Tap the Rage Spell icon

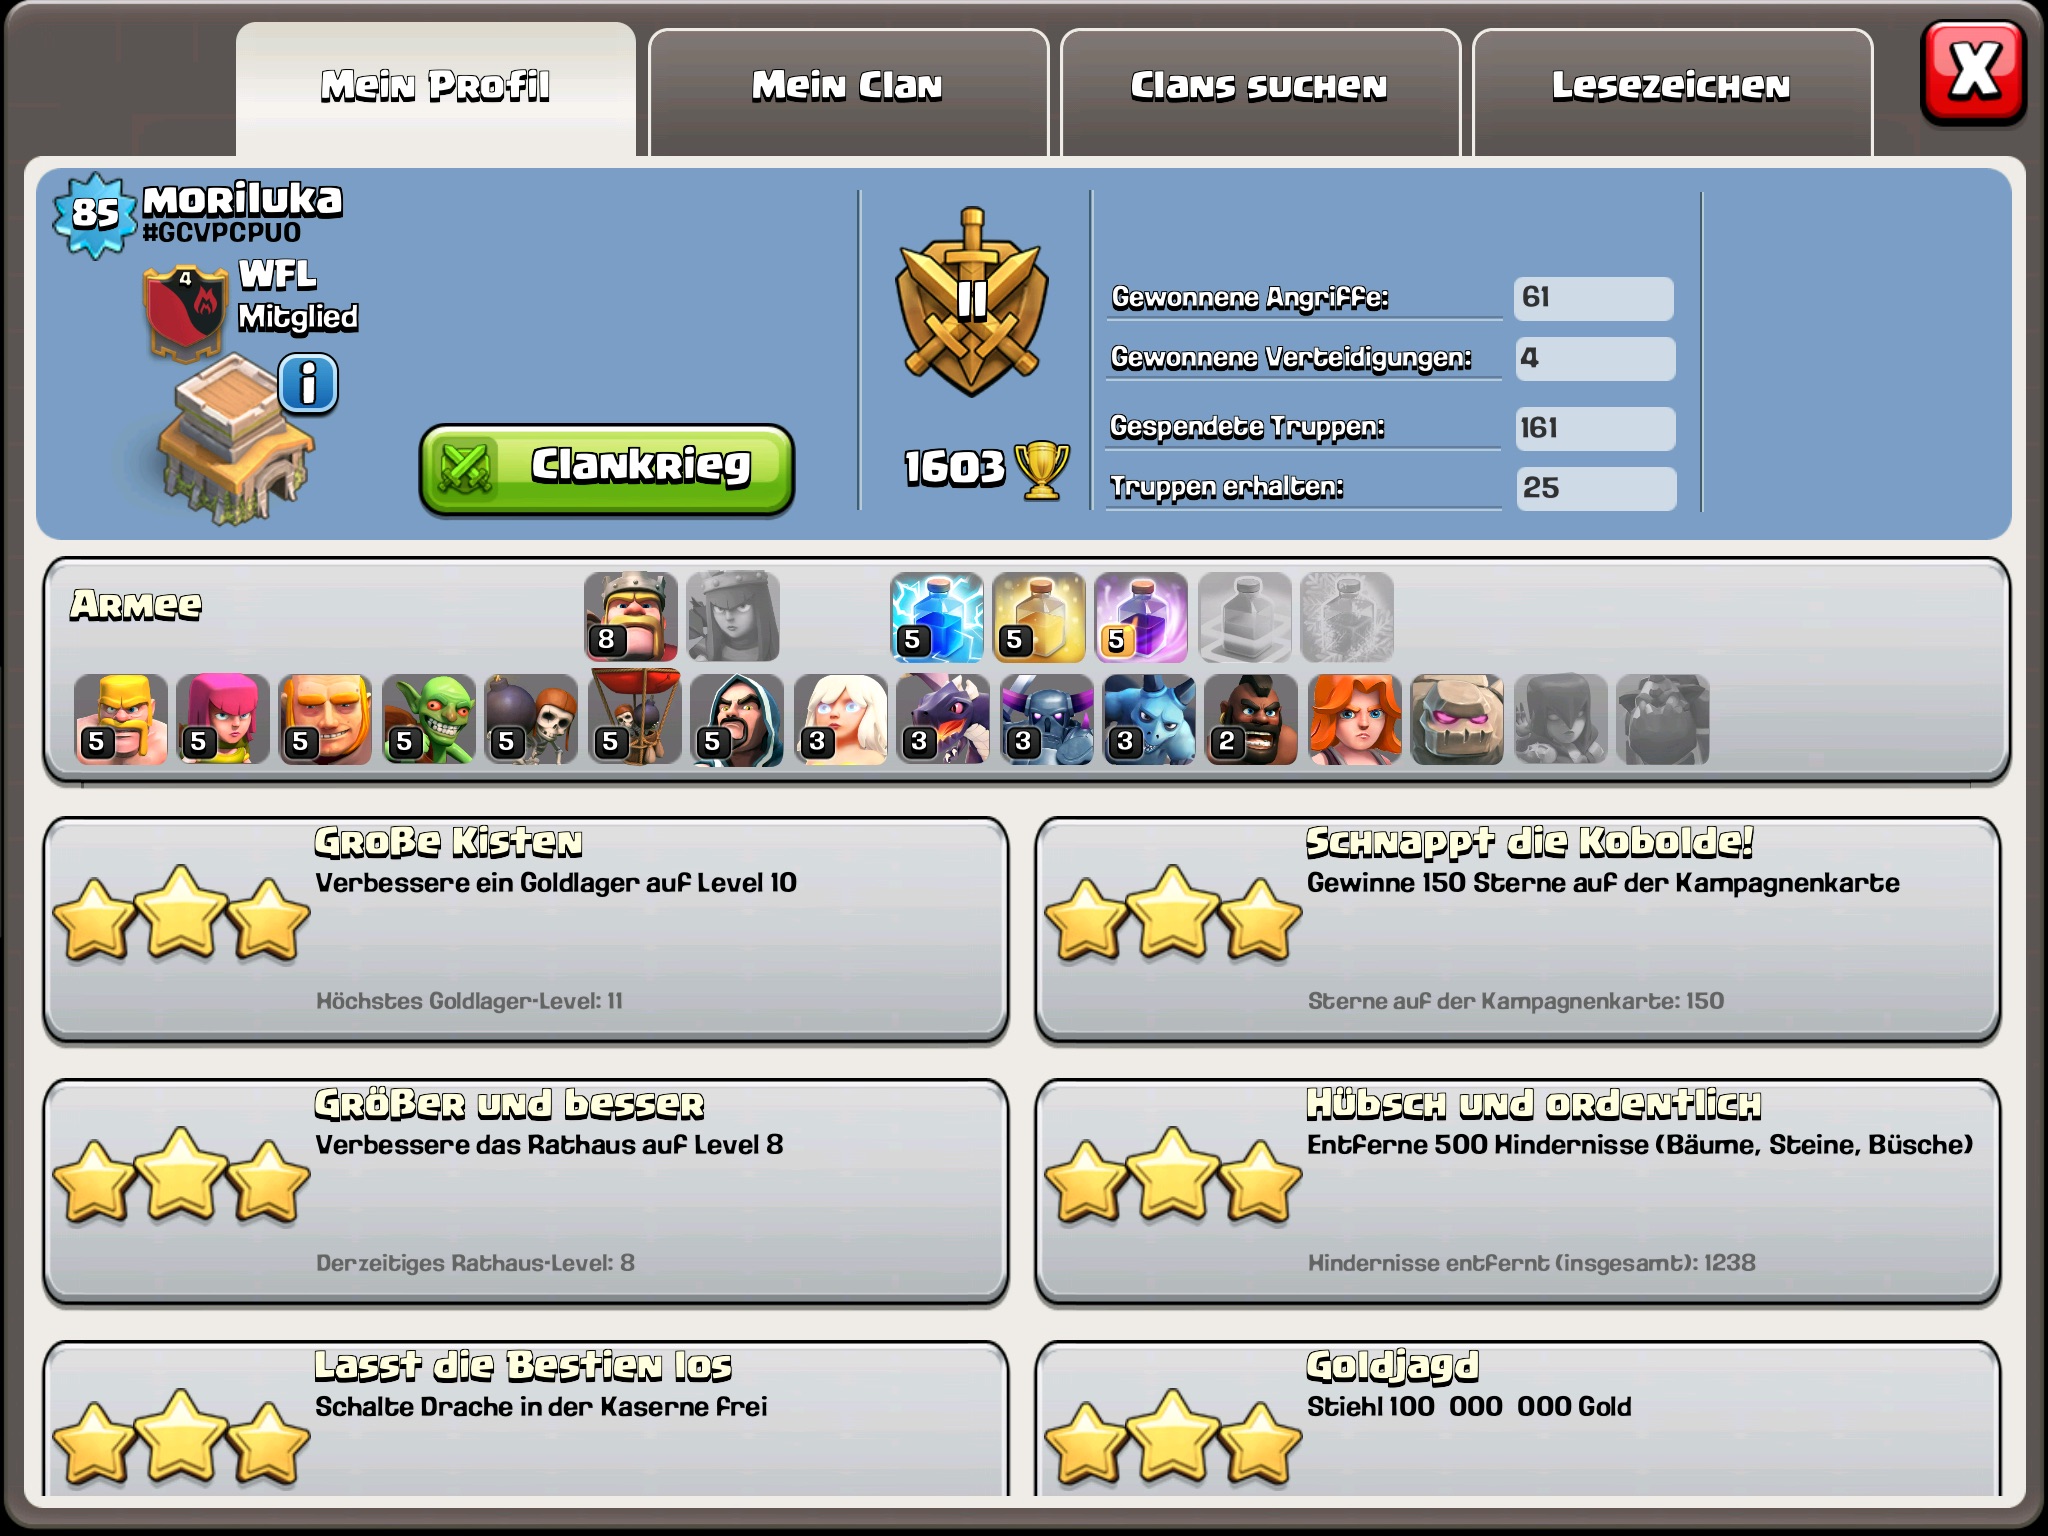(1141, 617)
